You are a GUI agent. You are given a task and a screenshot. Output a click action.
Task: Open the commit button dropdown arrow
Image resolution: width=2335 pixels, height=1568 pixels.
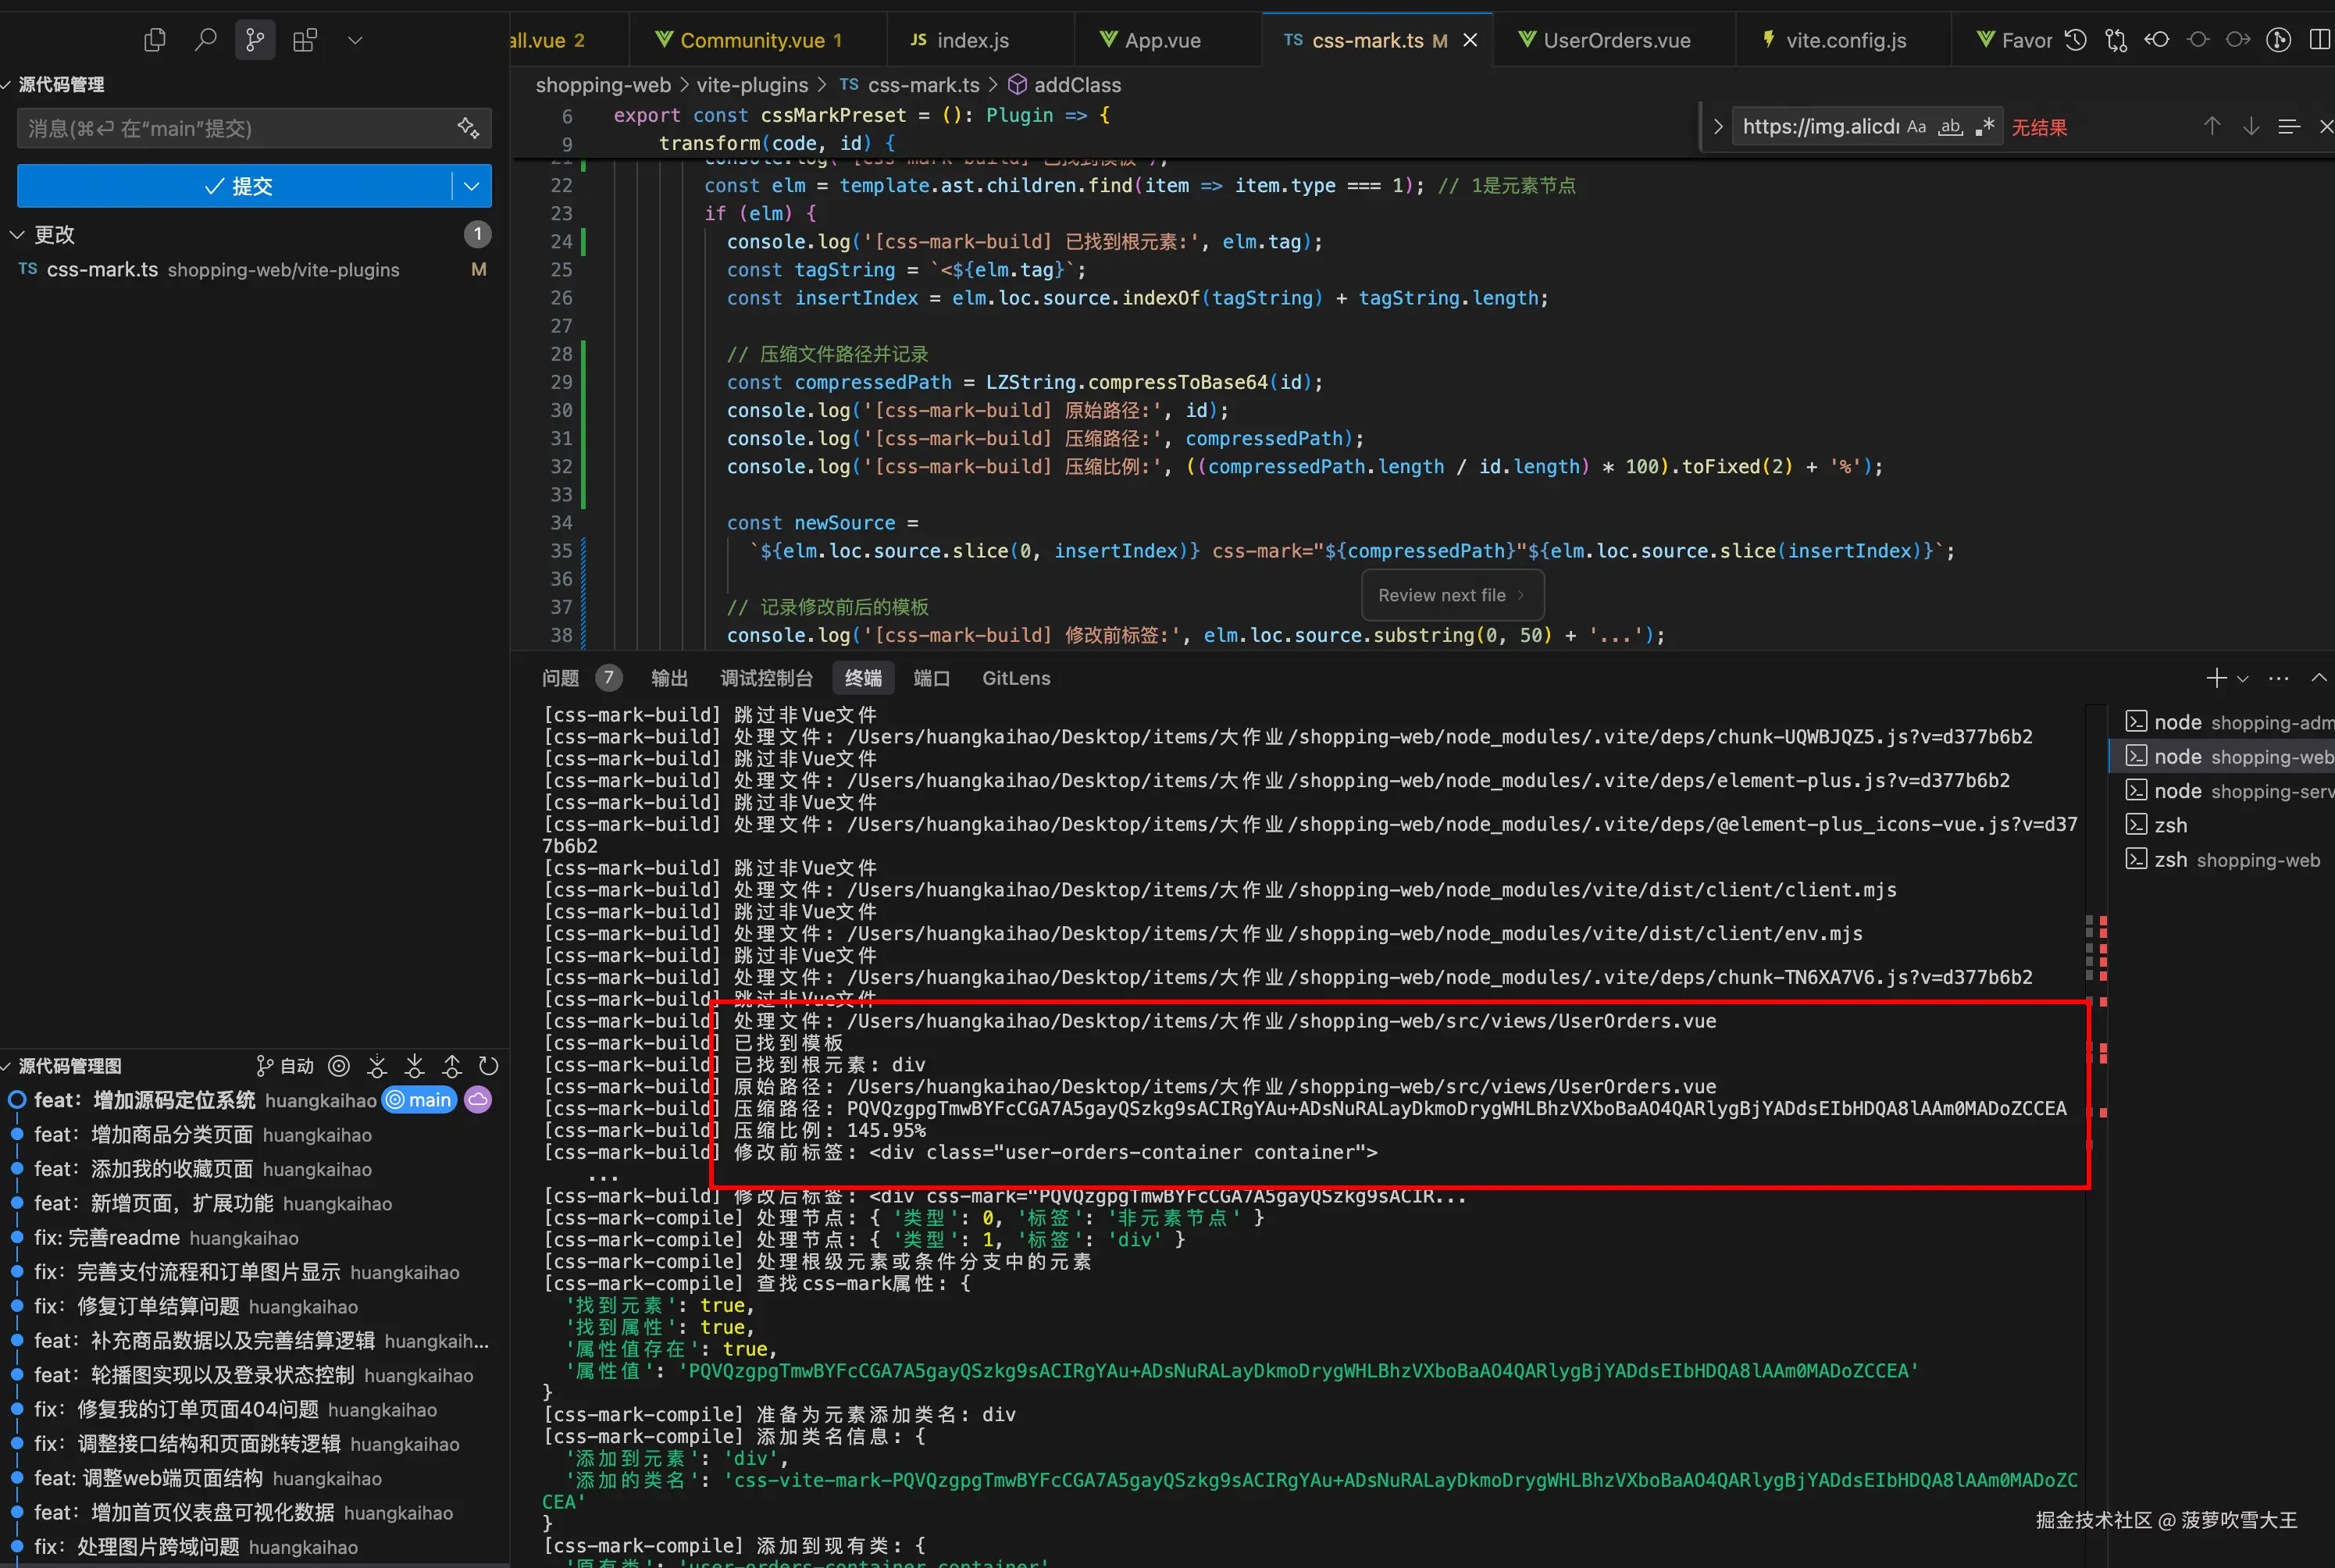tap(471, 186)
